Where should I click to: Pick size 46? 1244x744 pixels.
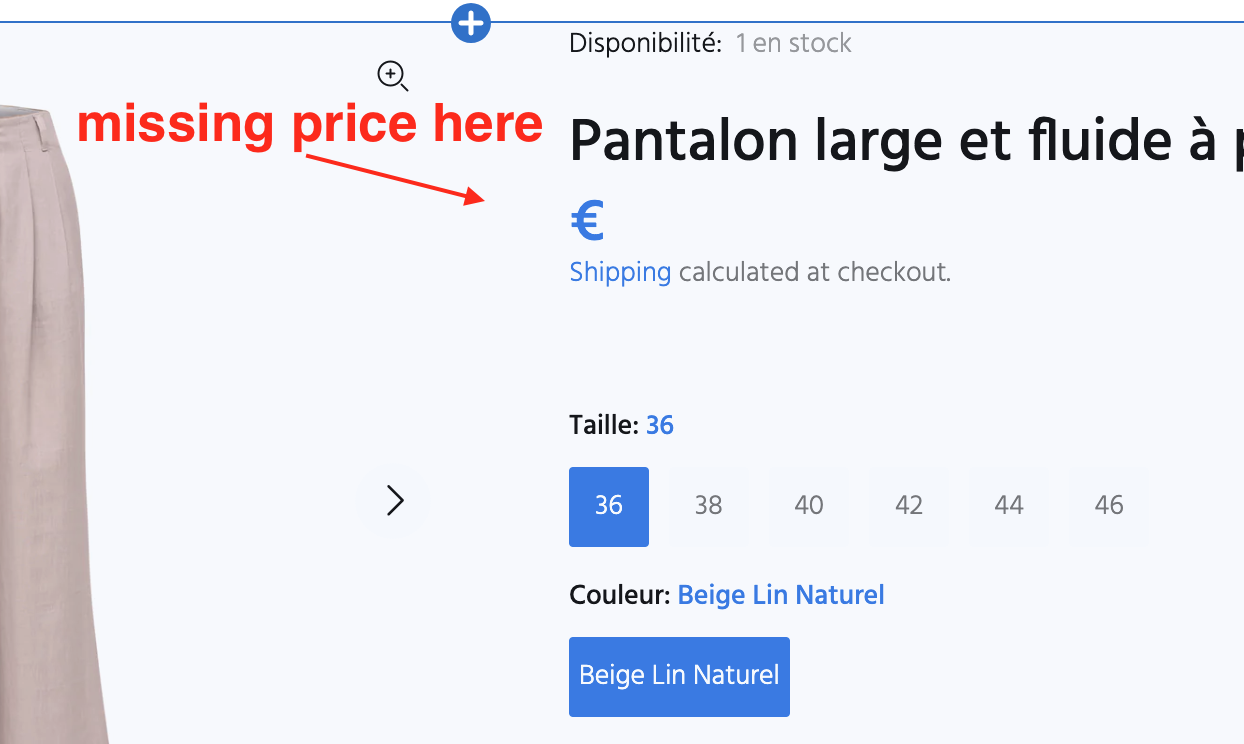tap(1108, 506)
